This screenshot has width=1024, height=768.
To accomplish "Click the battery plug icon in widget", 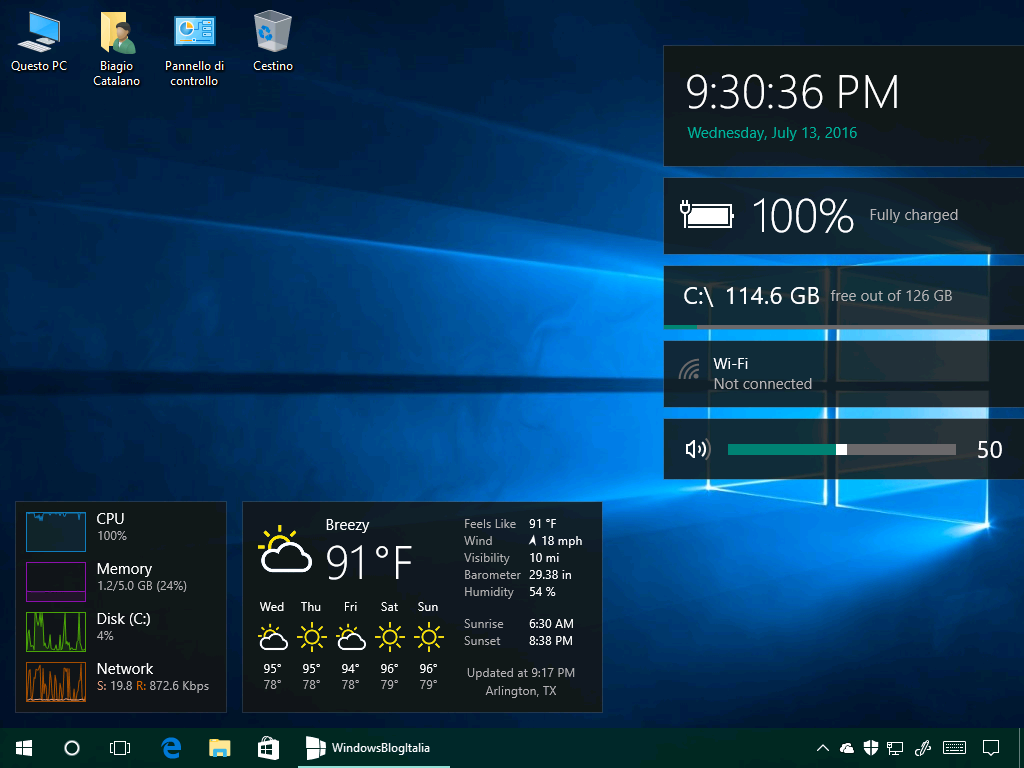I will (x=707, y=215).
